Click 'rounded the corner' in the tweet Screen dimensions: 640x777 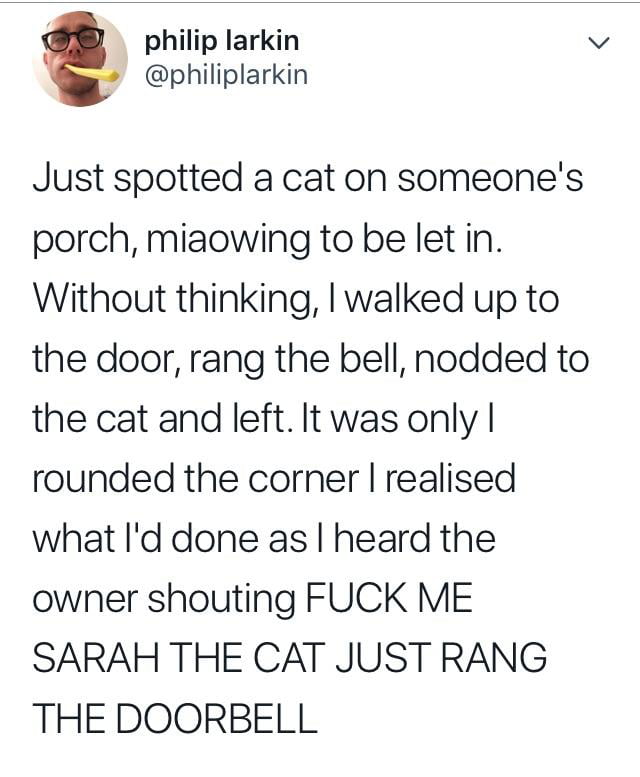click(x=196, y=479)
